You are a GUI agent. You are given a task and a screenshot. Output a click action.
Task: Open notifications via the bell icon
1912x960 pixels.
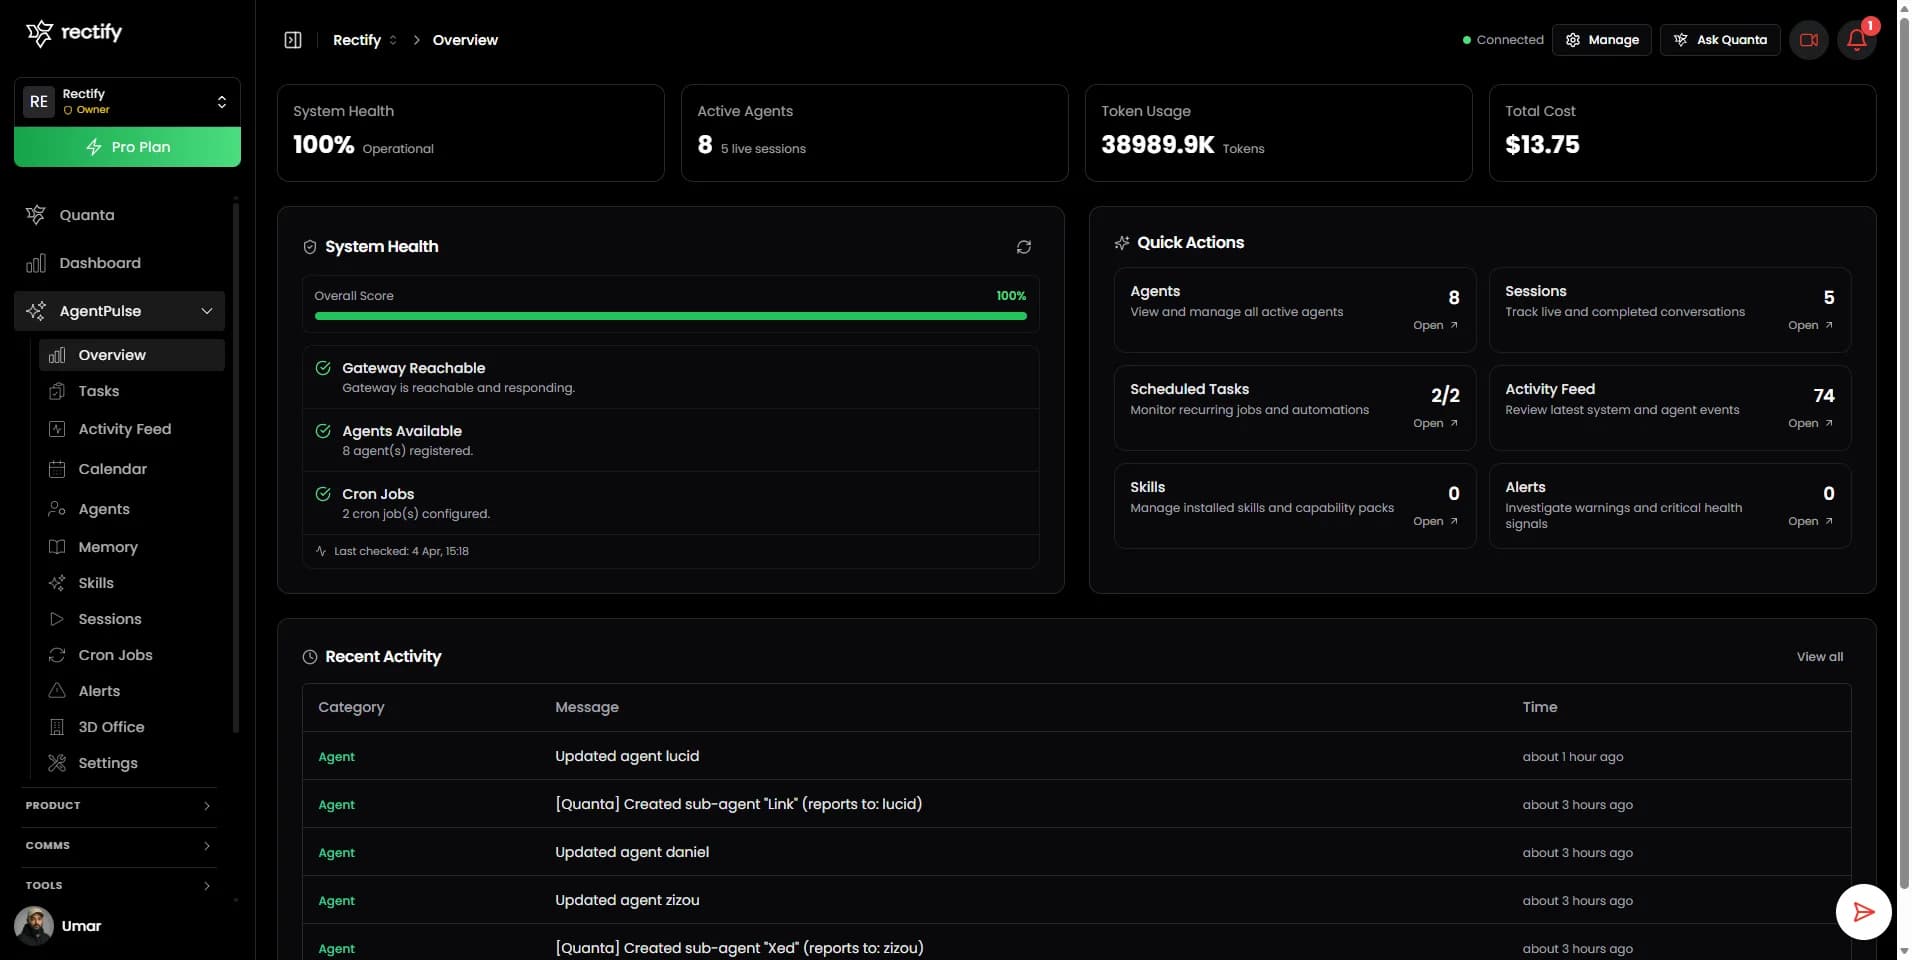(x=1858, y=40)
